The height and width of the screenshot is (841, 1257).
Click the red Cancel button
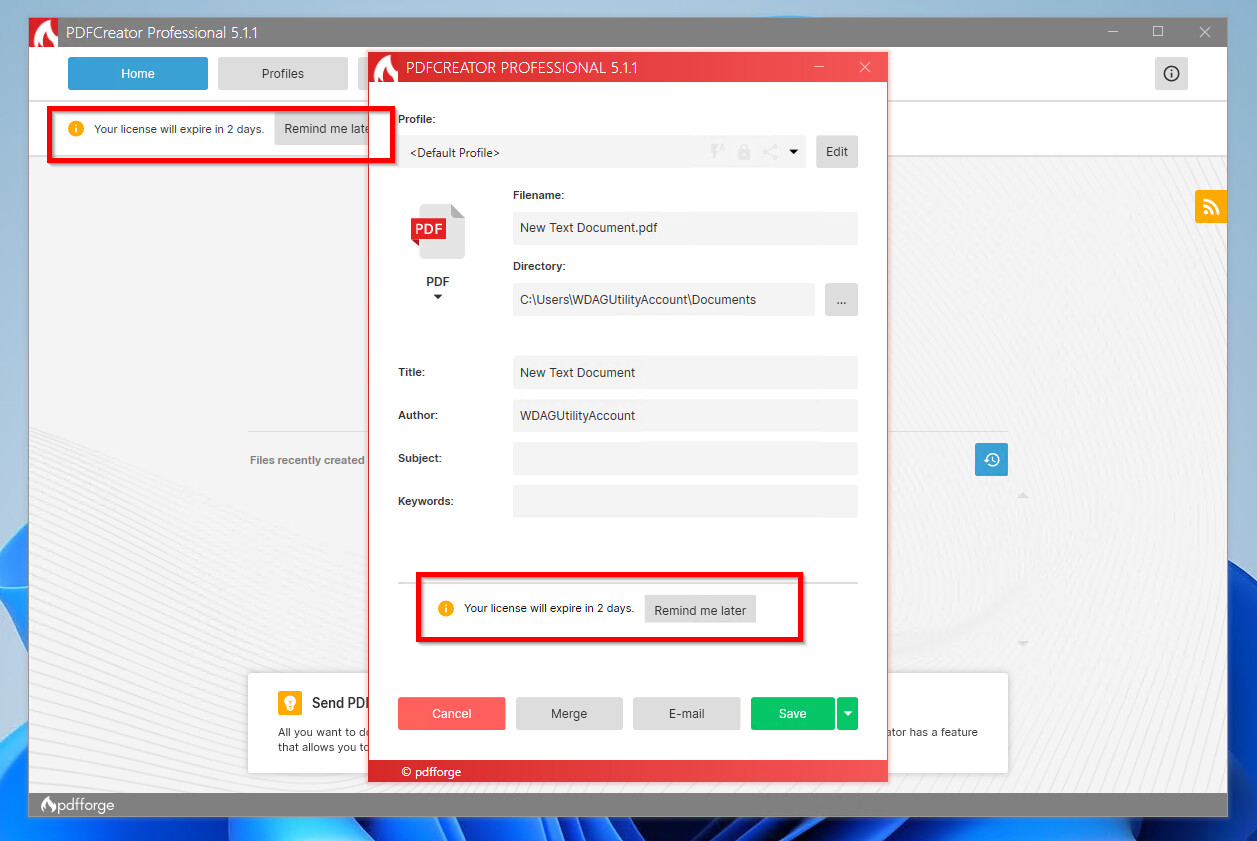(x=452, y=714)
